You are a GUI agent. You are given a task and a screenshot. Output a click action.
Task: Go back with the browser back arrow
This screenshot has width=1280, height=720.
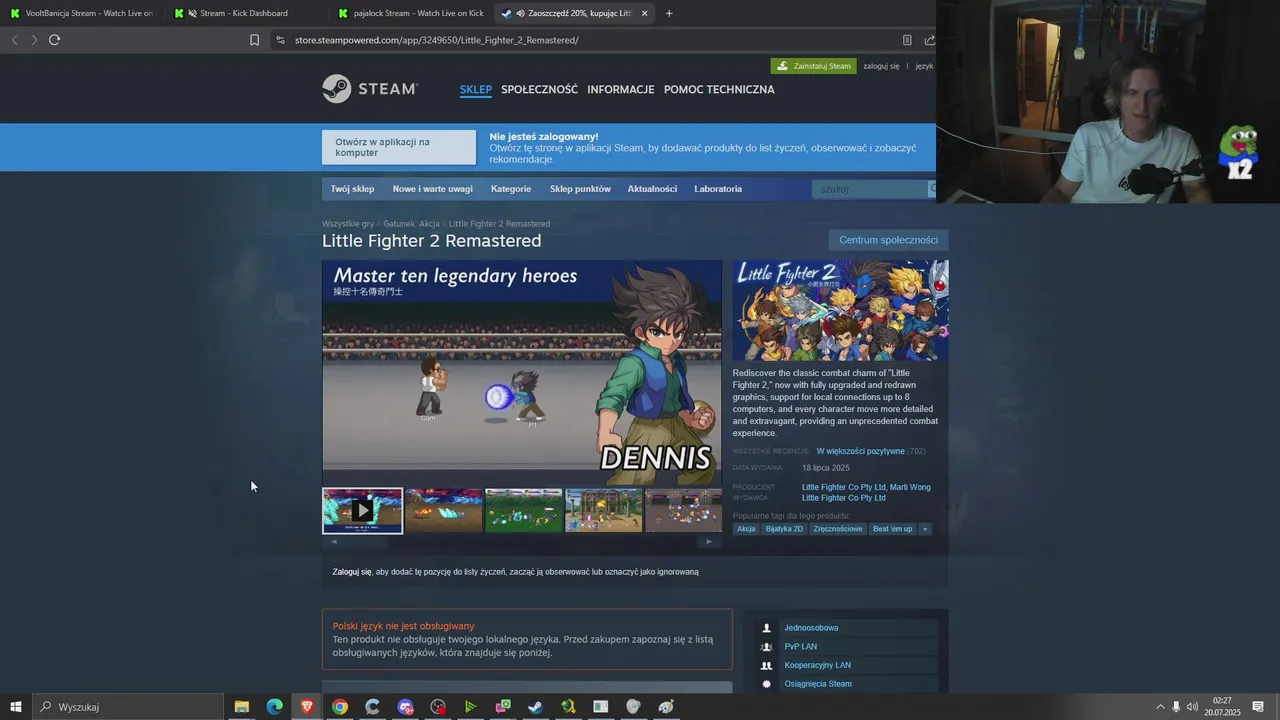[x=14, y=40]
